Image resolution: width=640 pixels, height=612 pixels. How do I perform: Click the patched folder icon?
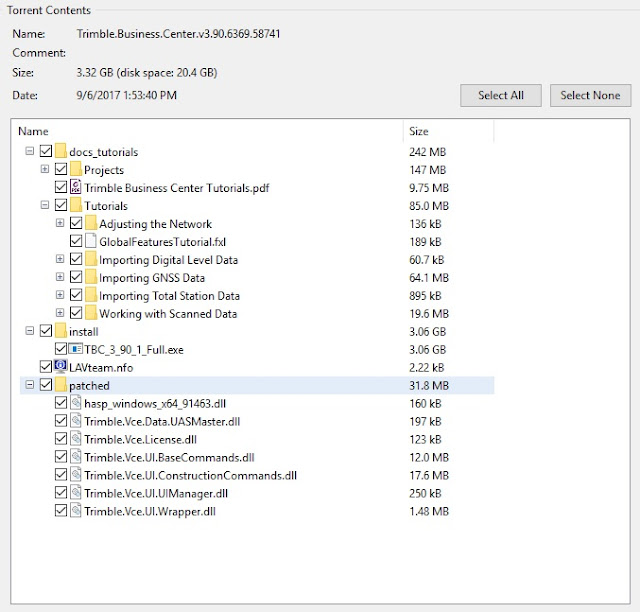[61, 385]
